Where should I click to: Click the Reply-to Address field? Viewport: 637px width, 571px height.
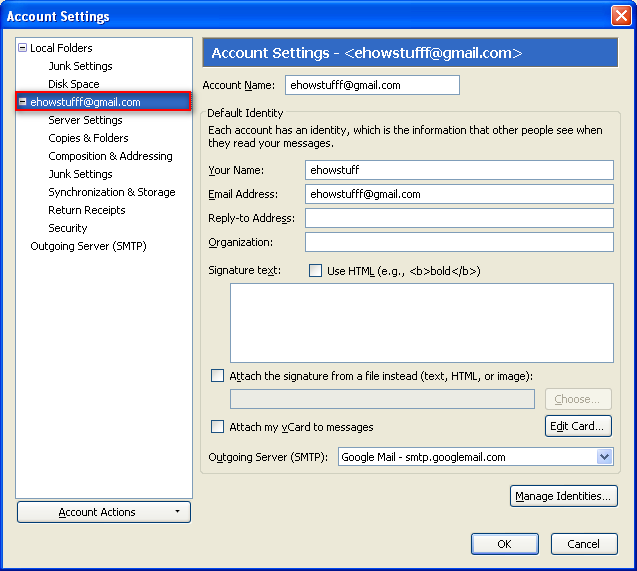coord(459,218)
